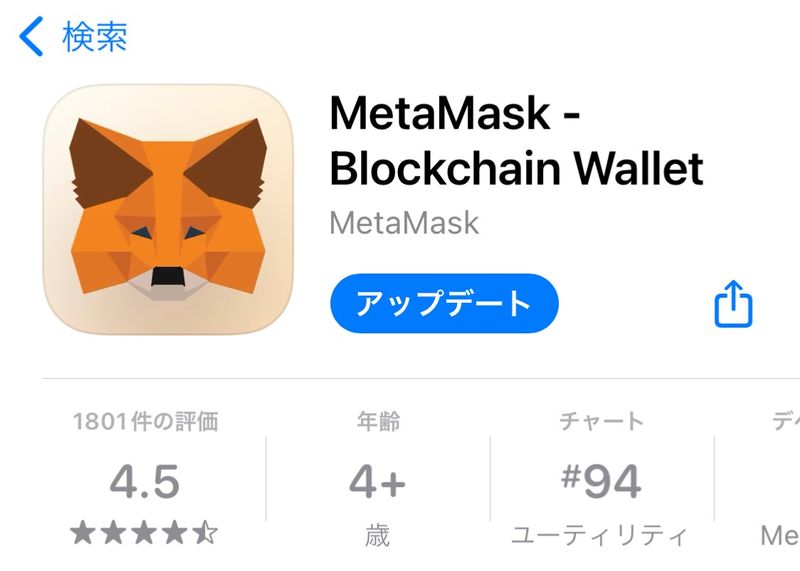The image size is (800, 571).
Task: Tap the first filled star
Action: [83, 533]
